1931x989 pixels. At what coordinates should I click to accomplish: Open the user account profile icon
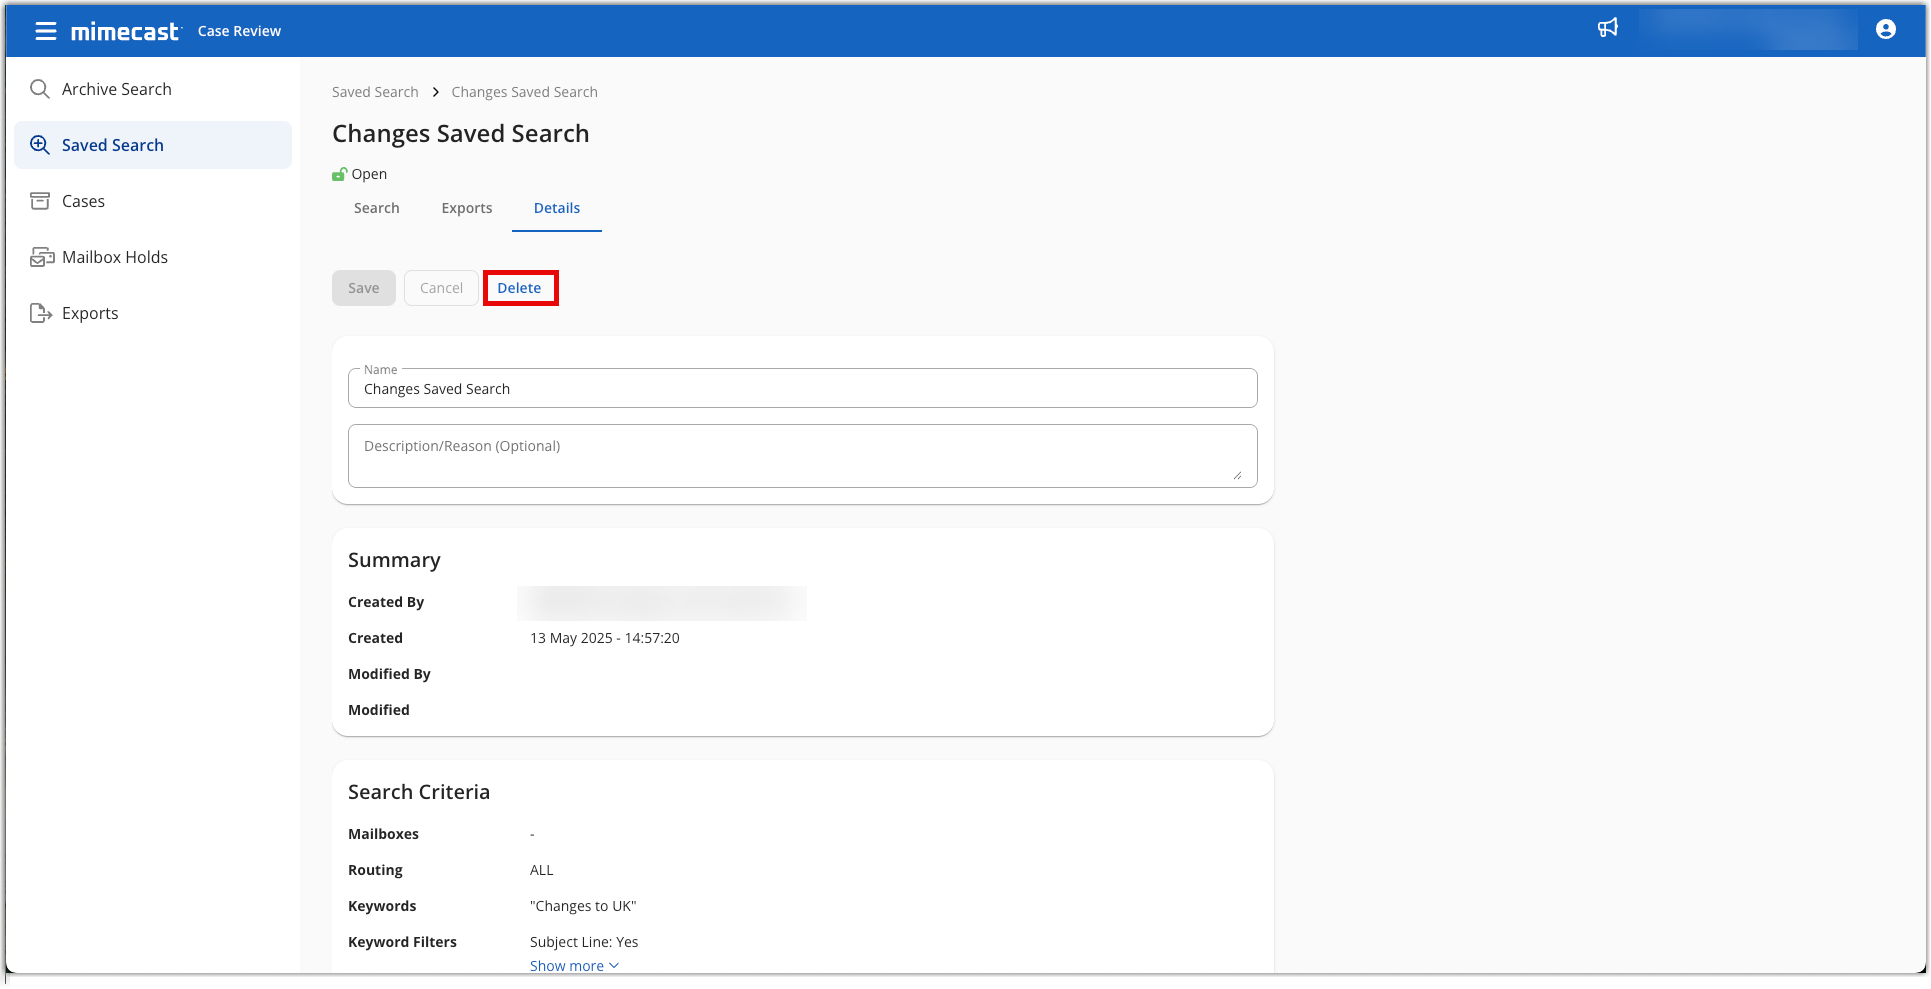[1885, 29]
